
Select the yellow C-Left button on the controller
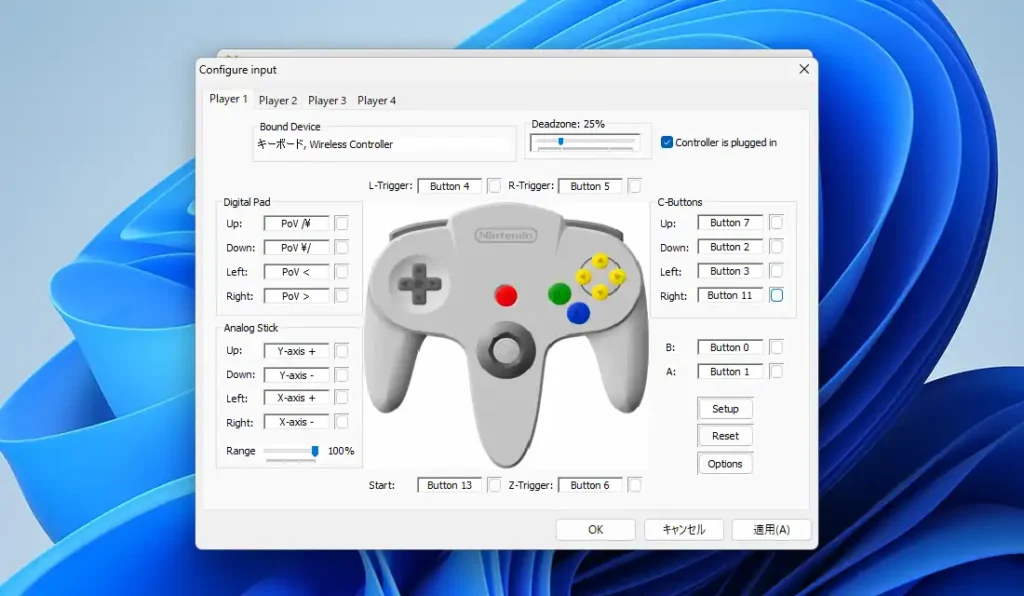584,276
